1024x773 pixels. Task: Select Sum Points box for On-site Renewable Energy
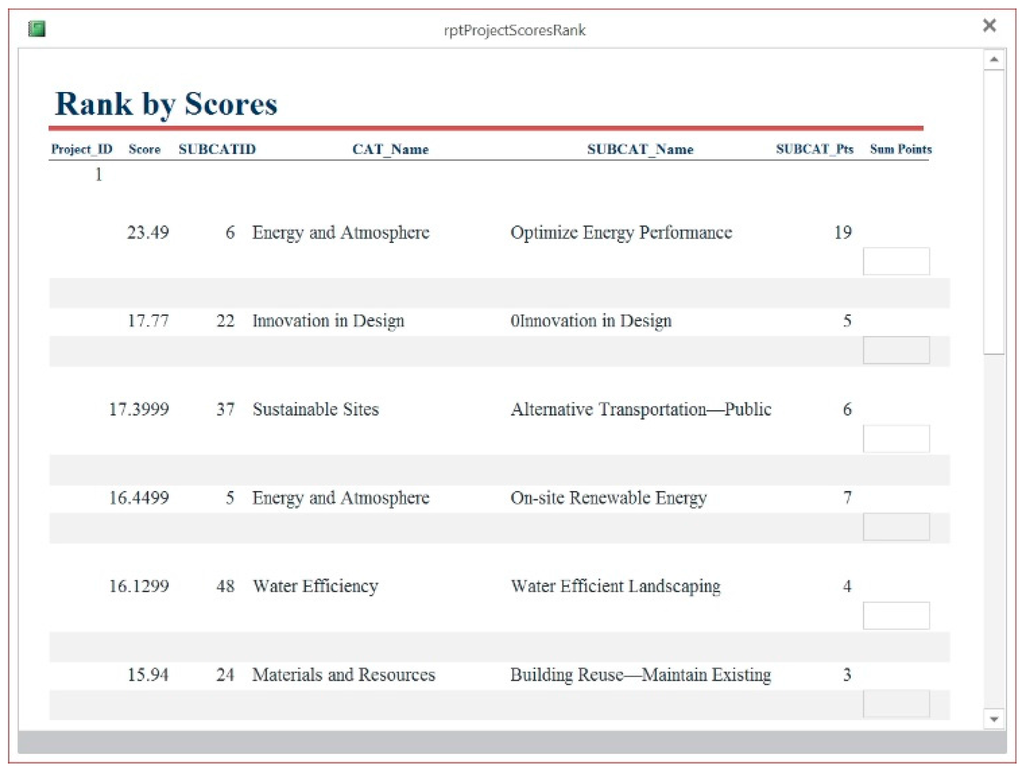point(896,527)
